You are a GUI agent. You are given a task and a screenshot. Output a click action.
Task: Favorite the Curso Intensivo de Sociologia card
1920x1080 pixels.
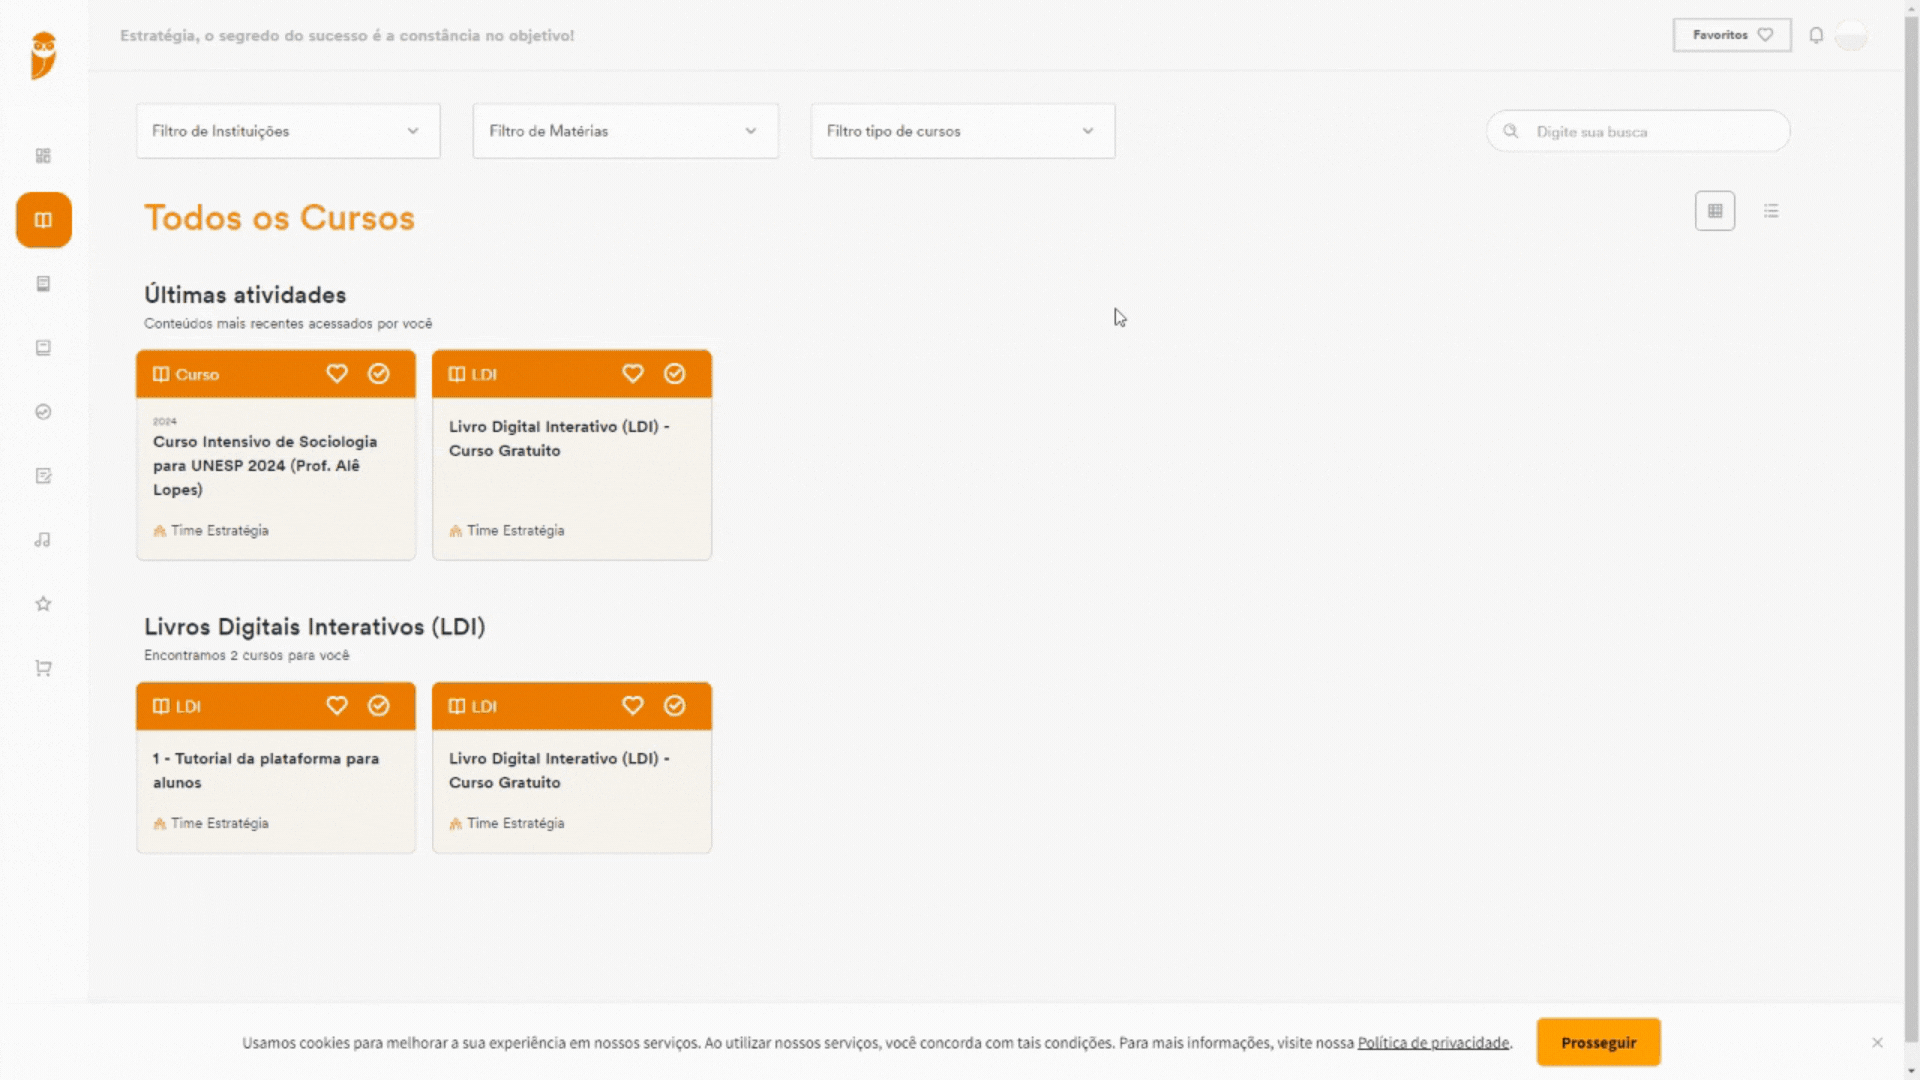pos(337,374)
